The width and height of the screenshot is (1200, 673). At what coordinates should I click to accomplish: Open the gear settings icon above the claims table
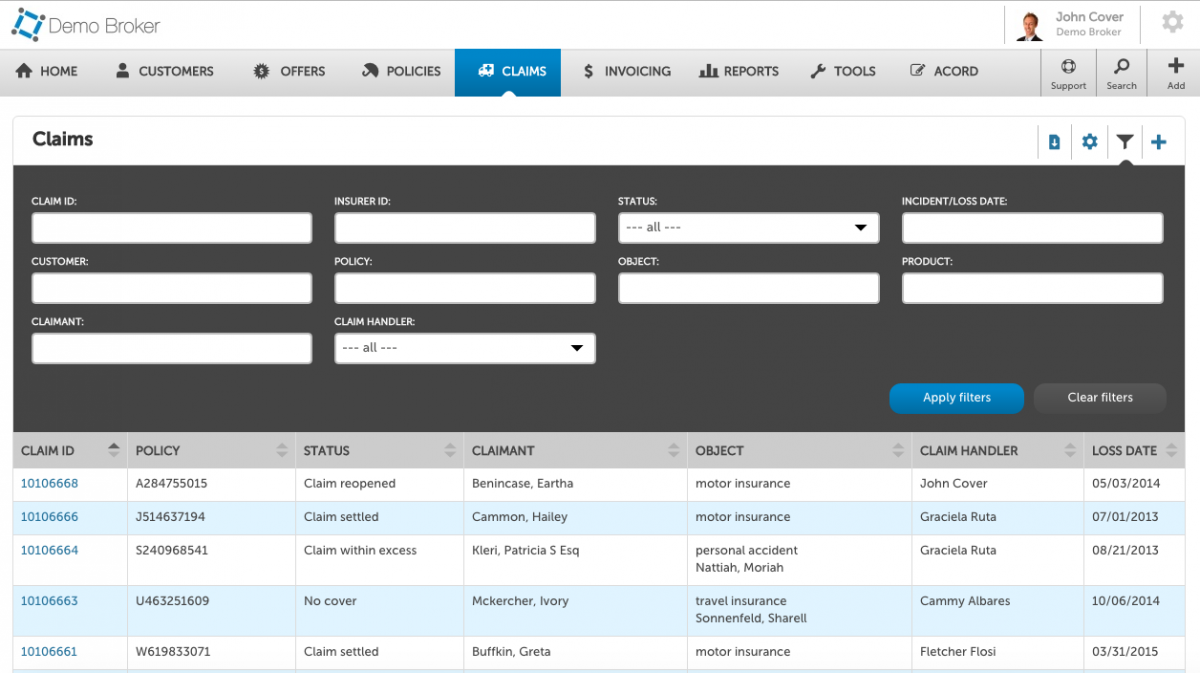1089,142
